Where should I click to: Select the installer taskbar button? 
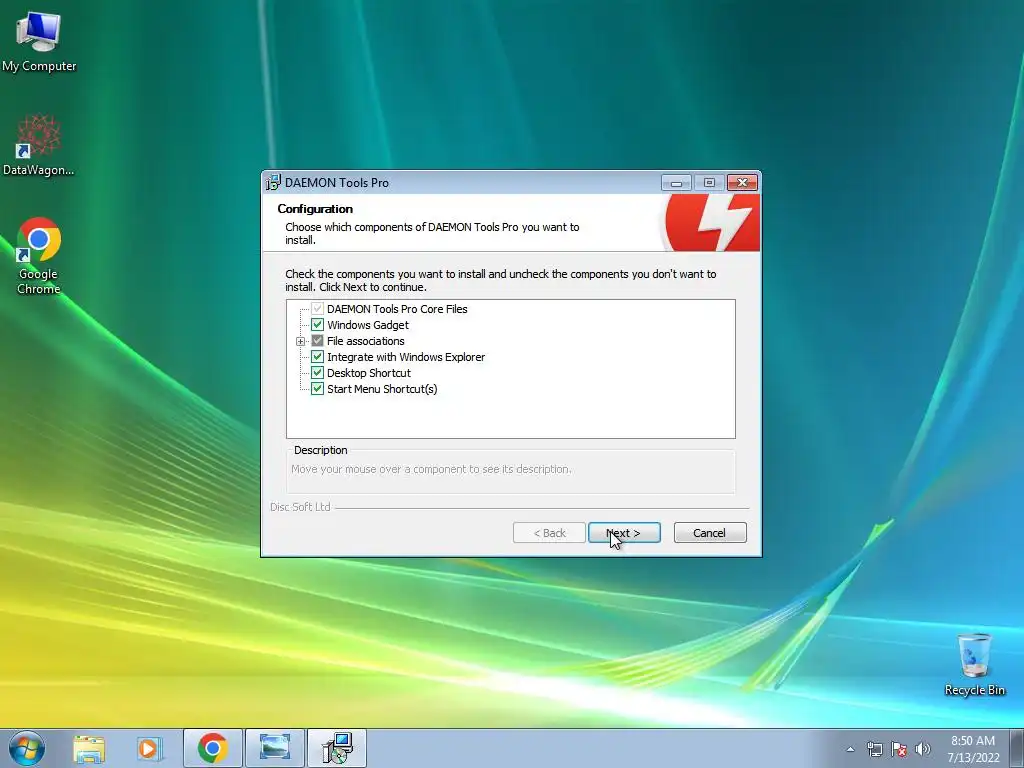pyautogui.click(x=337, y=748)
